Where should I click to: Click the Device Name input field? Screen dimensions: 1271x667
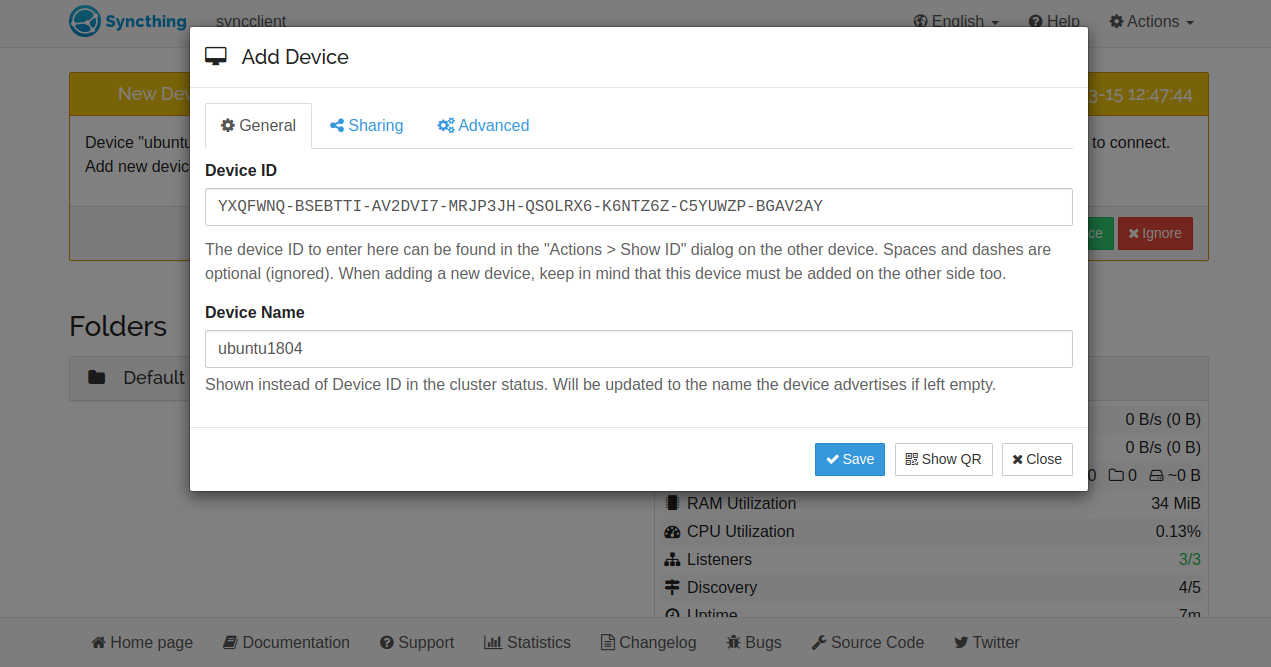(638, 349)
